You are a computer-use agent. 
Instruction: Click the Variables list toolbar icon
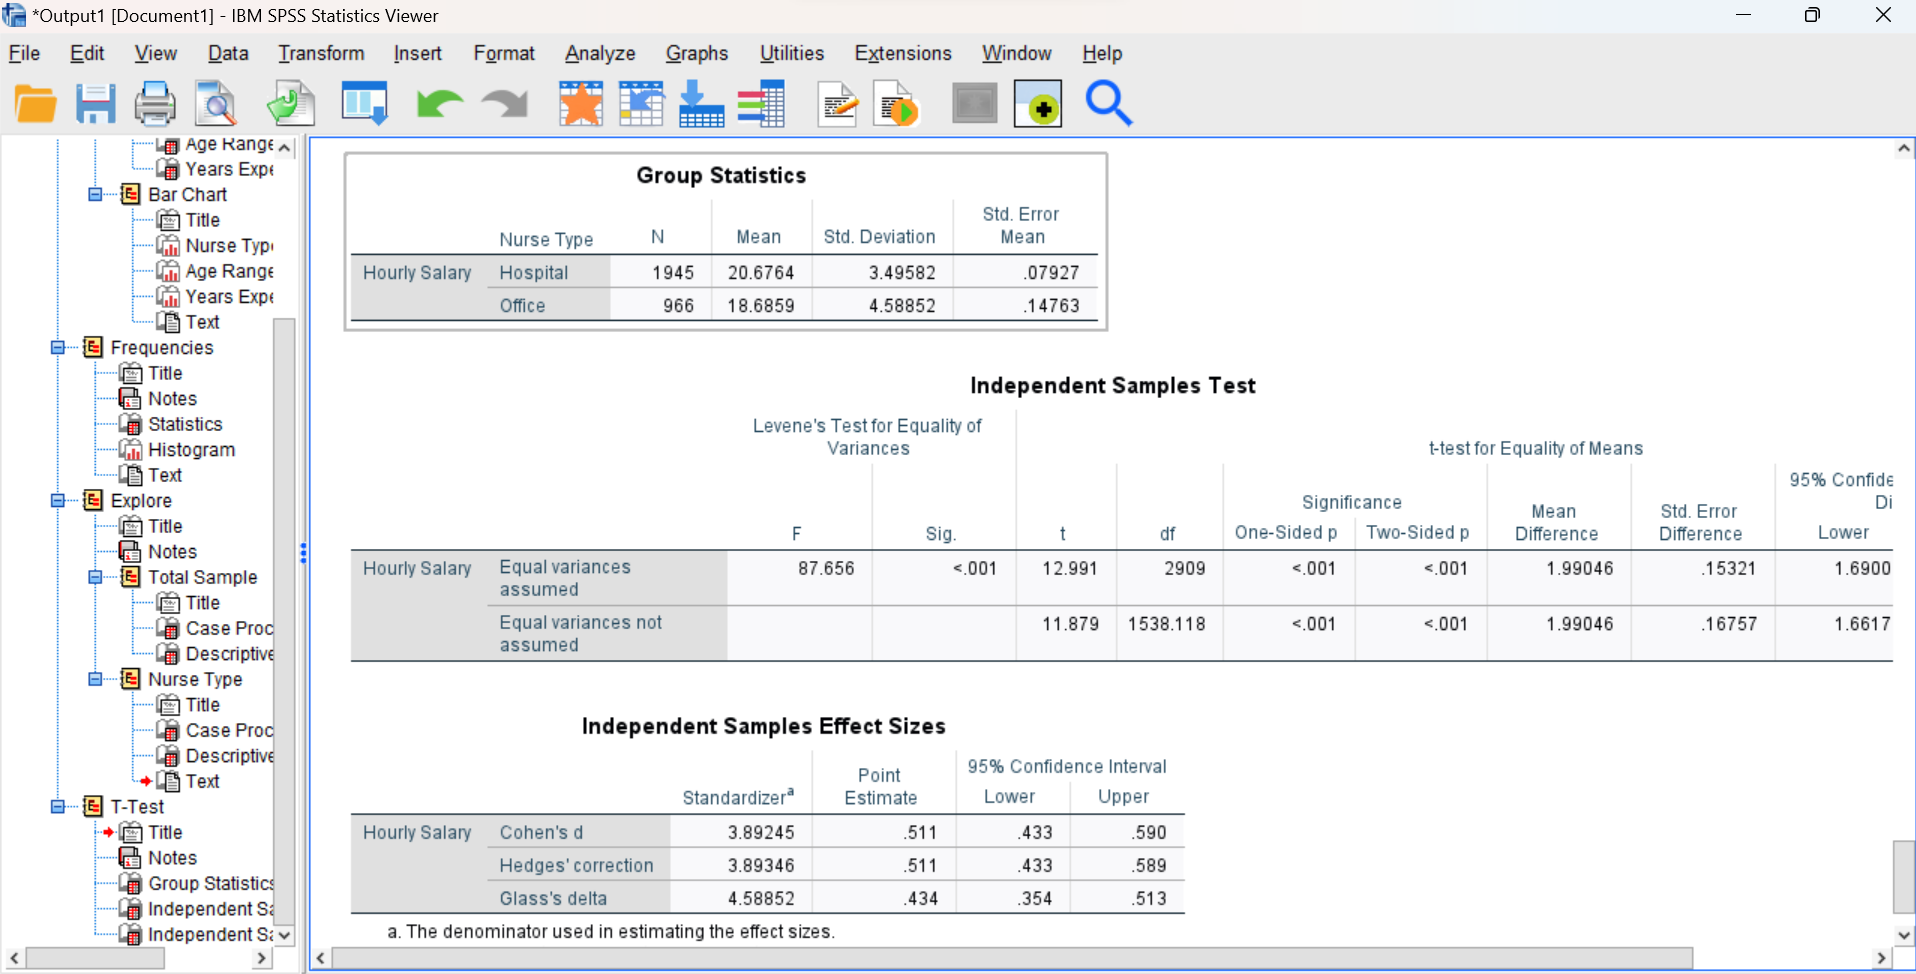point(761,104)
